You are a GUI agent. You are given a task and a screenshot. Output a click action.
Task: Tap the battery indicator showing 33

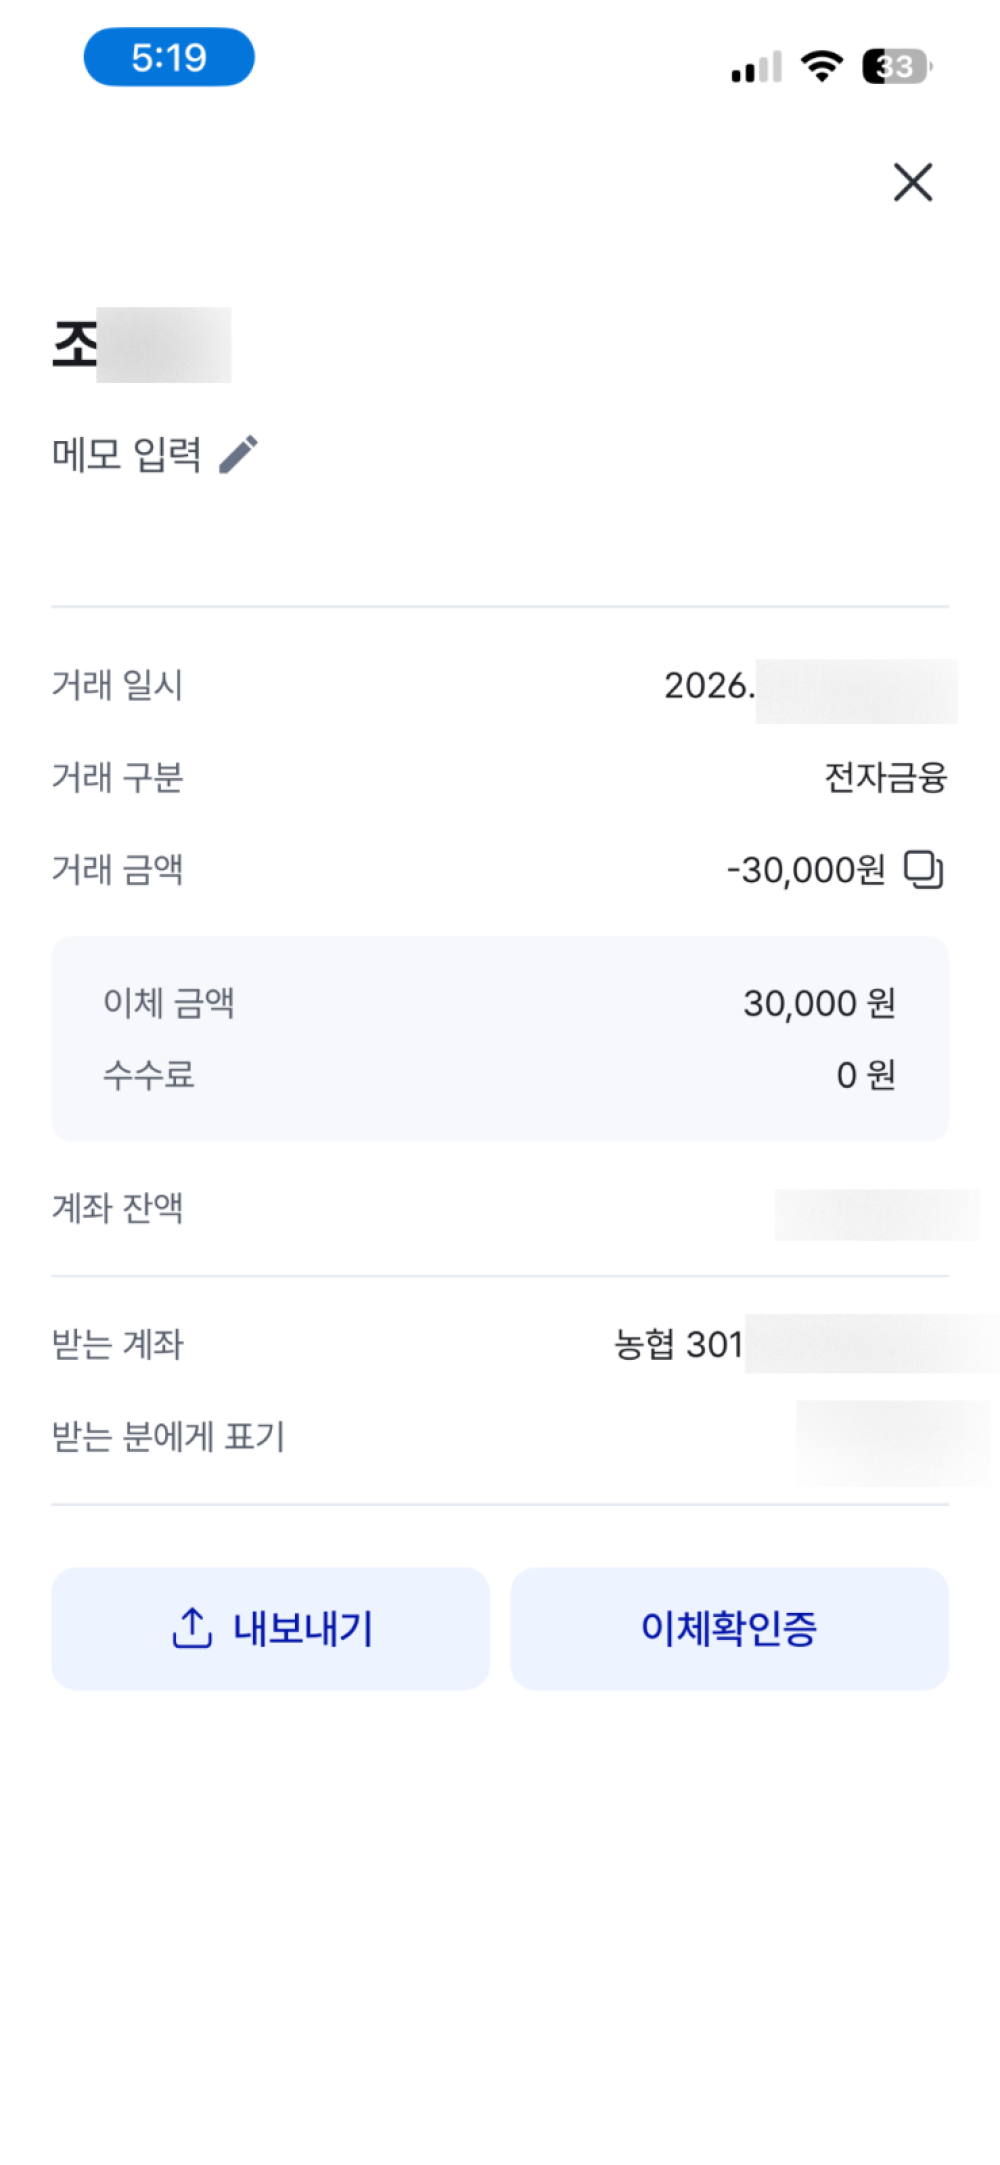[x=897, y=66]
